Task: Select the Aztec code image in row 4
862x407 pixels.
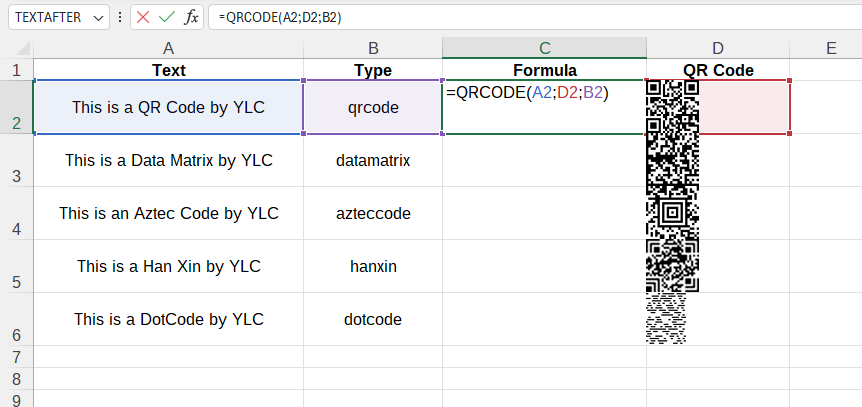Action: pyautogui.click(x=672, y=213)
